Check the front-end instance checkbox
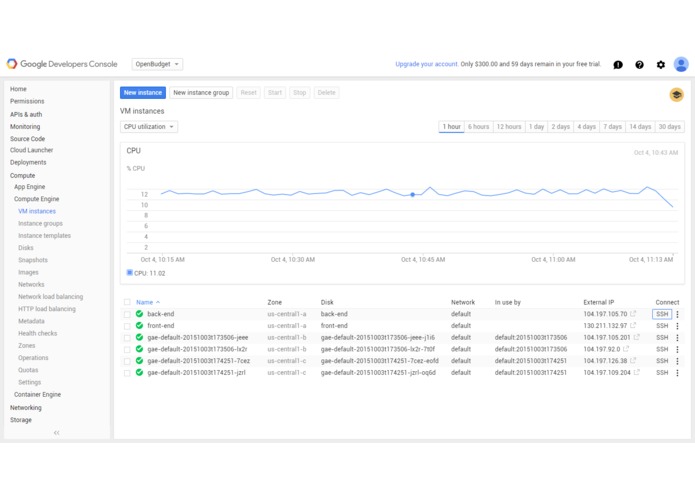The width and height of the screenshot is (695, 494). pos(127,326)
